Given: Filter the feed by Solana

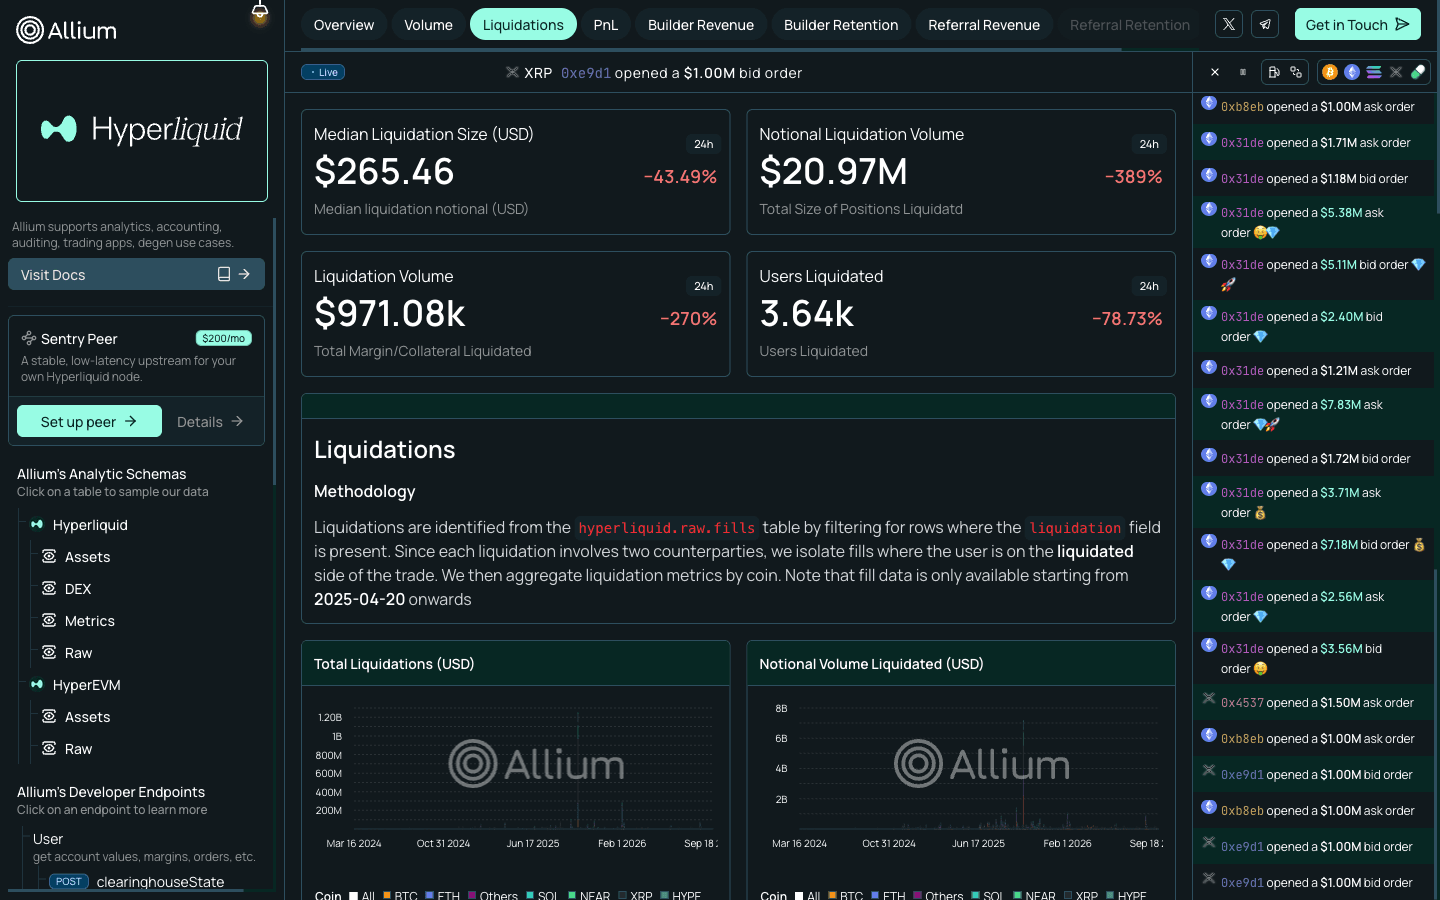Looking at the screenshot, I should (x=1374, y=72).
